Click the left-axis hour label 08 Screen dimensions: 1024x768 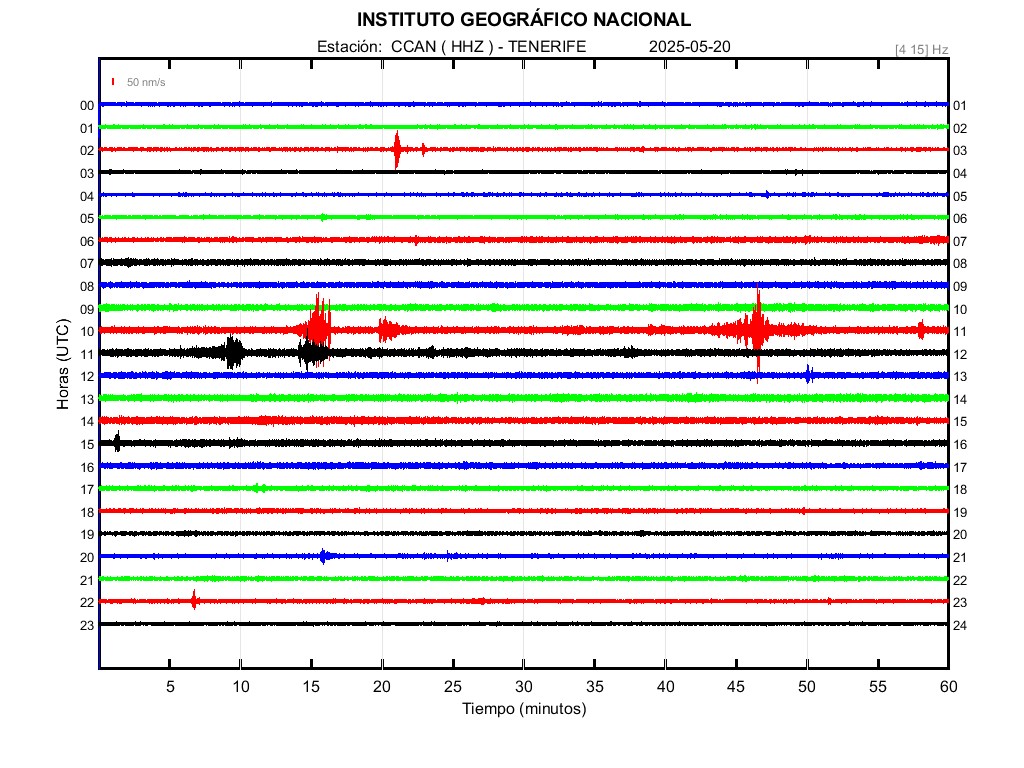point(87,287)
